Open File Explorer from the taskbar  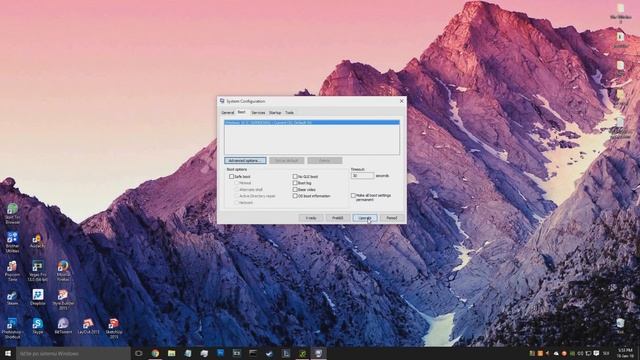click(x=171, y=353)
